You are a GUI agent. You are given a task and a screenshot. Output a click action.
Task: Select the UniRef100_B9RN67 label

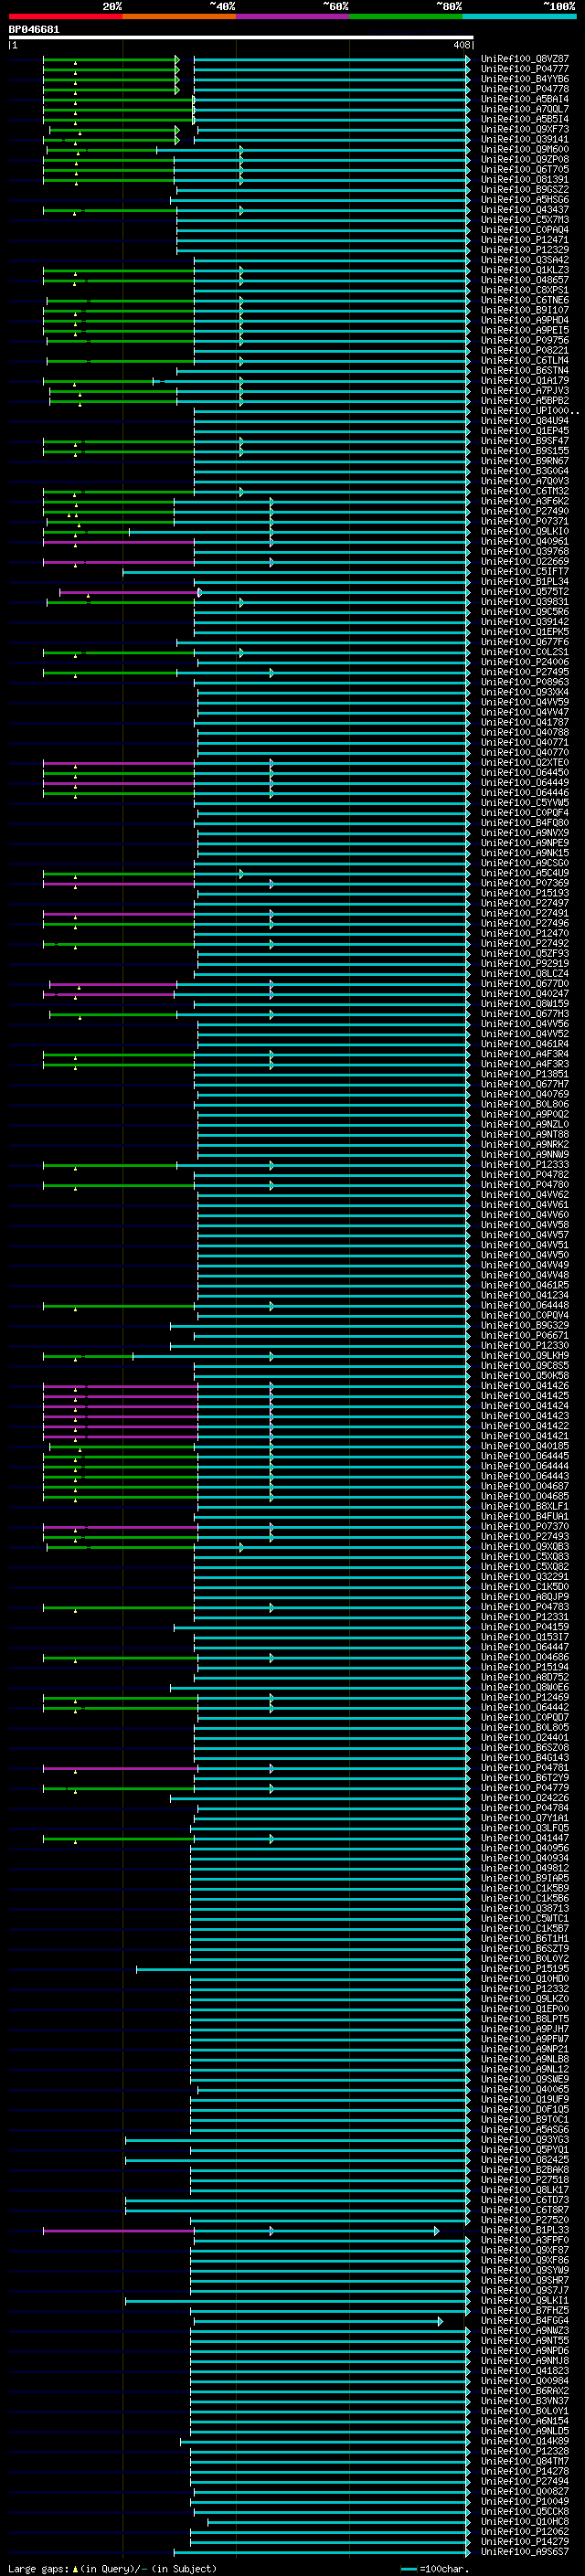(525, 461)
